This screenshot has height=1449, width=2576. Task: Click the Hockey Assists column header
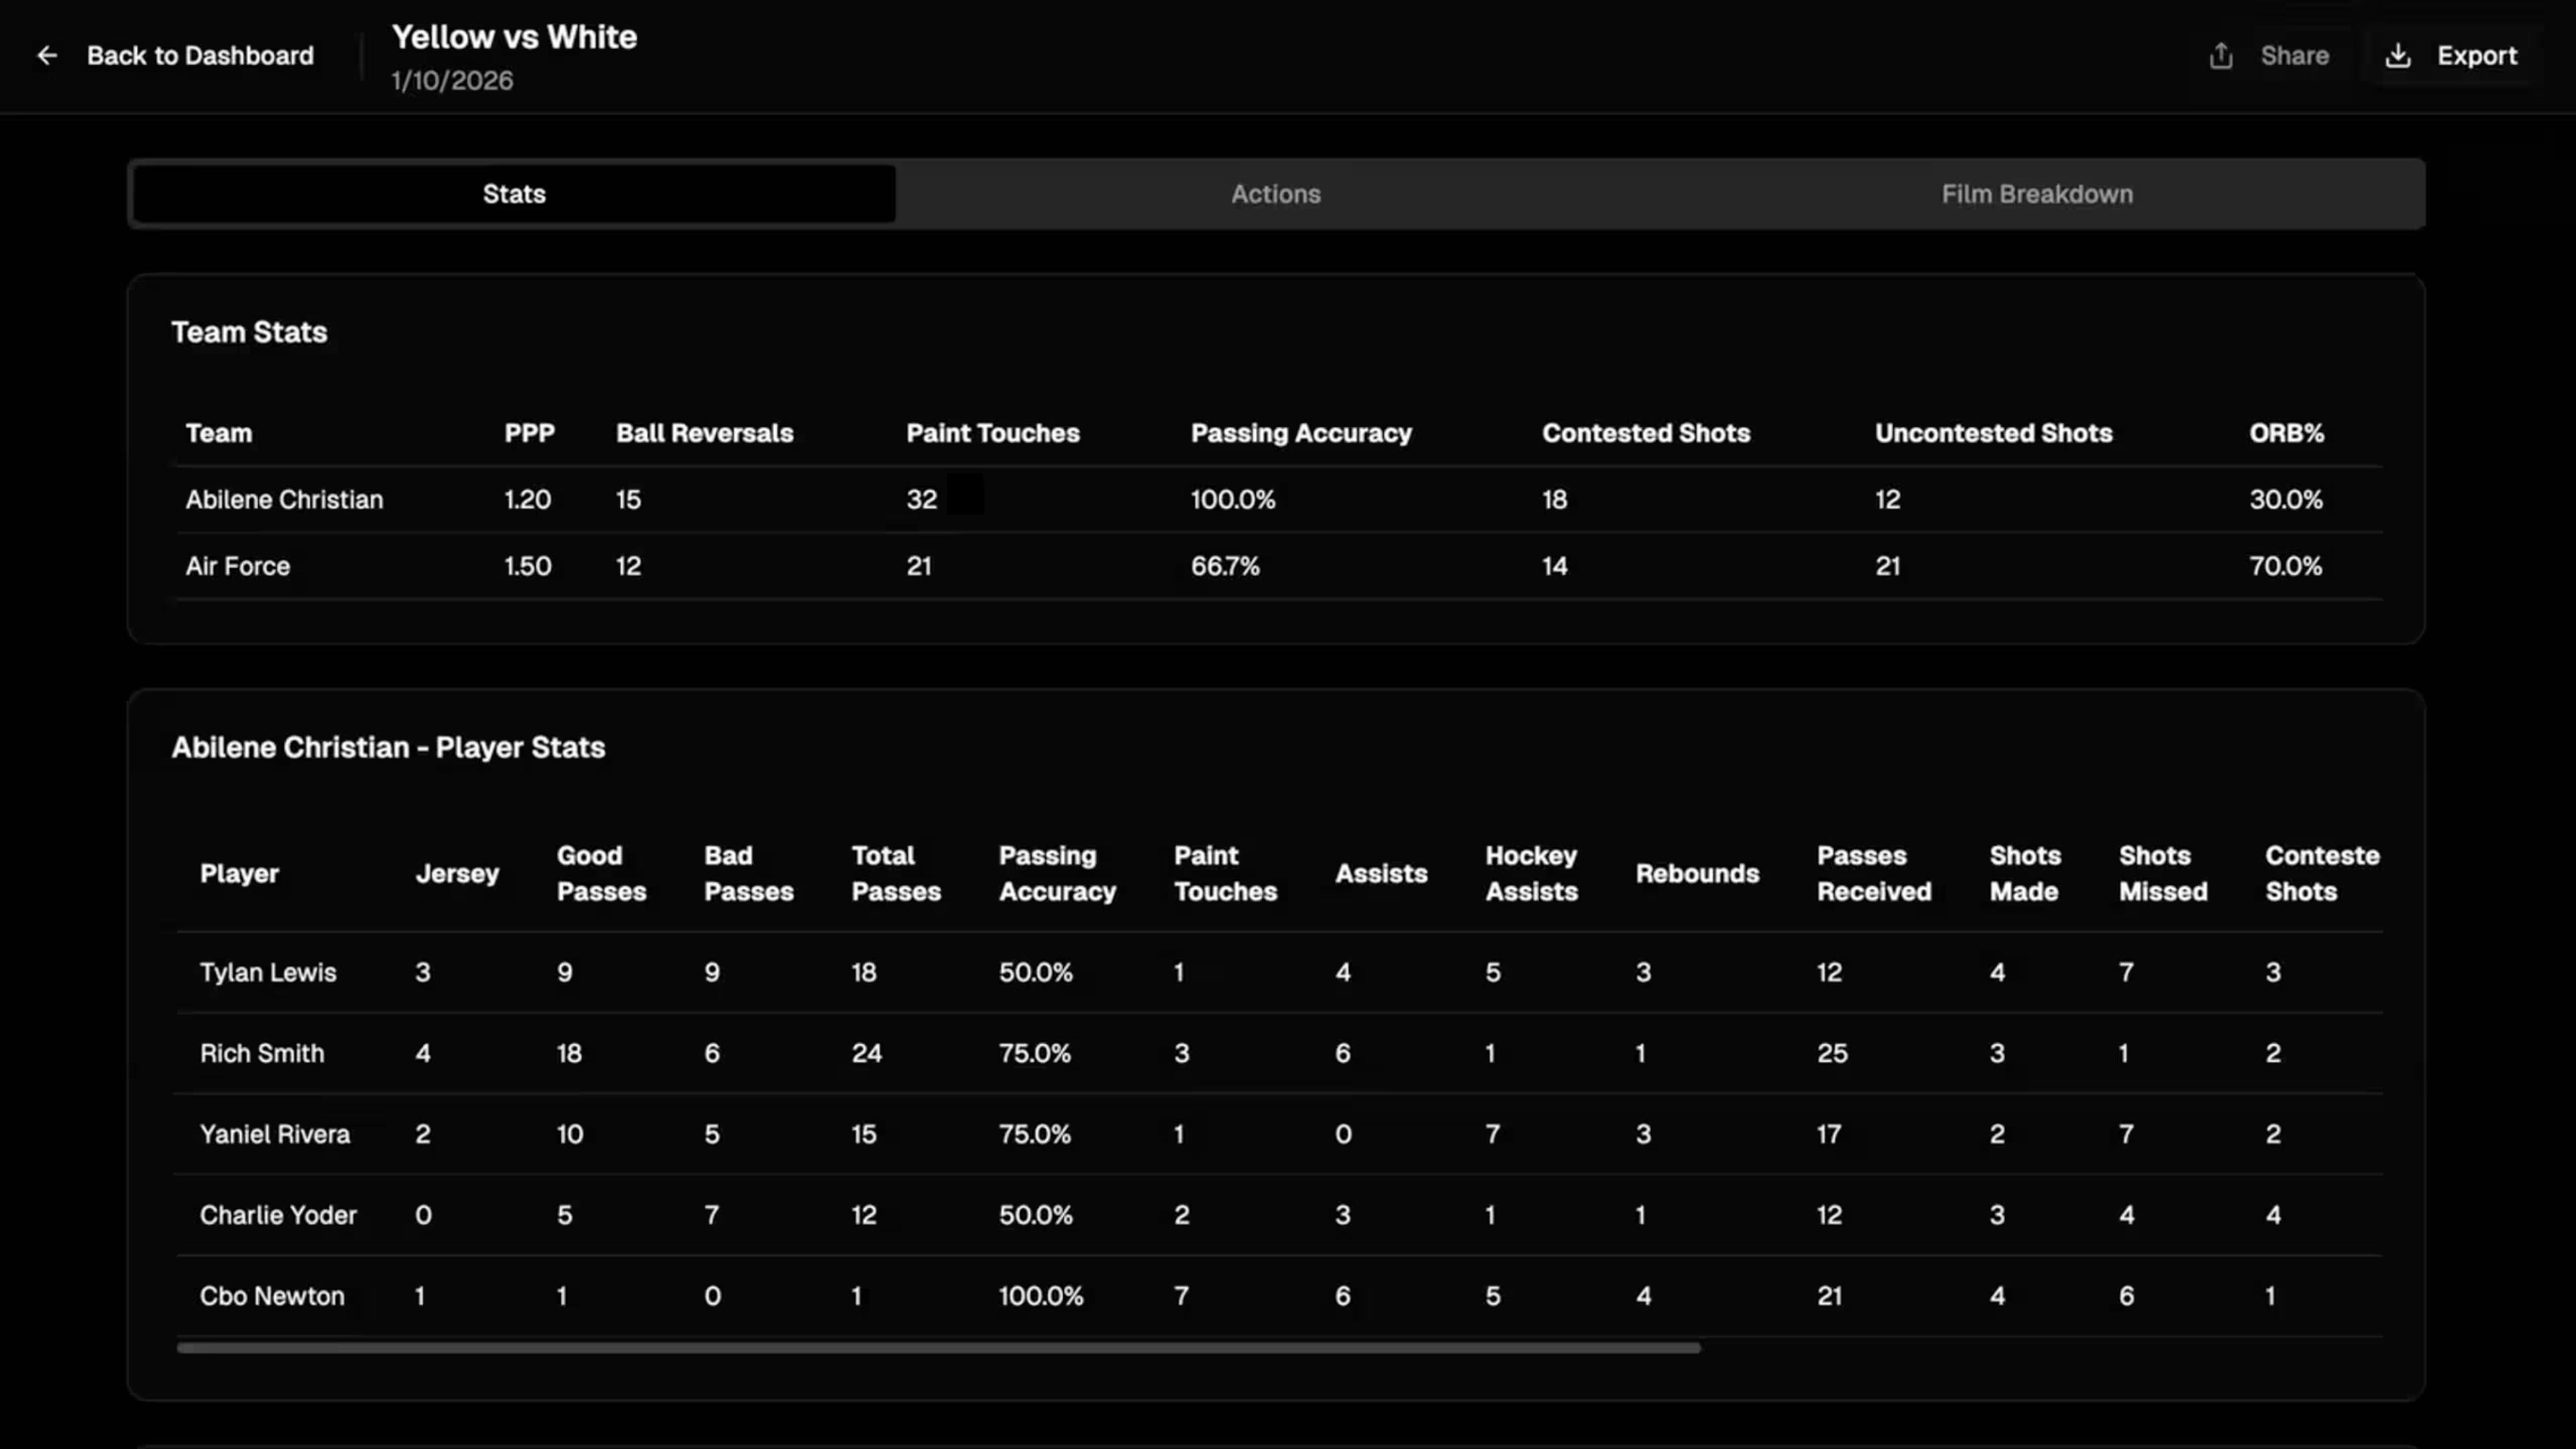click(x=1531, y=874)
